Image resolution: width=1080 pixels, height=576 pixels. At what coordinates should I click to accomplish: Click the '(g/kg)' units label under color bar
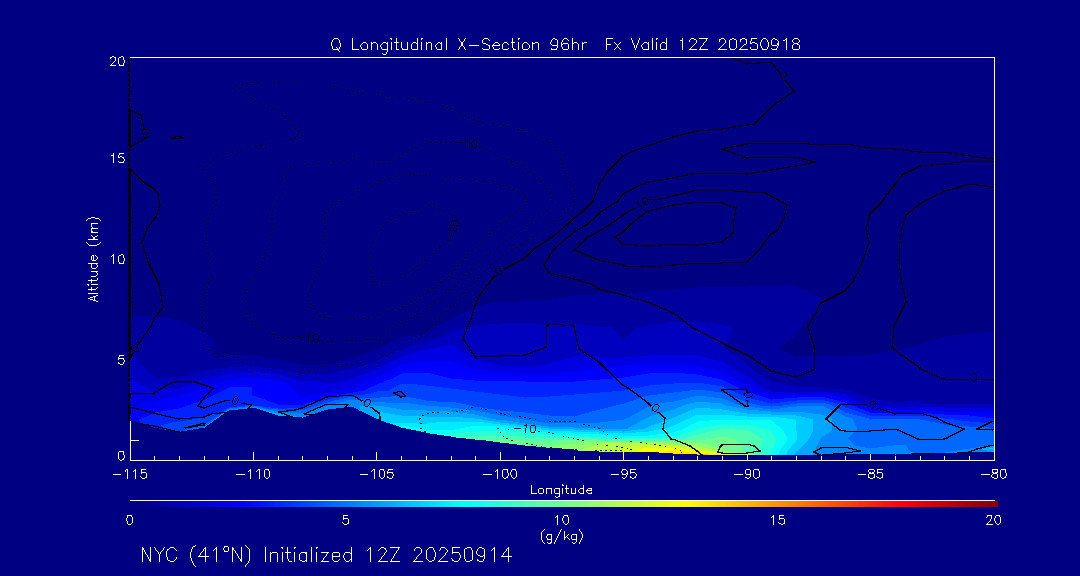561,536
